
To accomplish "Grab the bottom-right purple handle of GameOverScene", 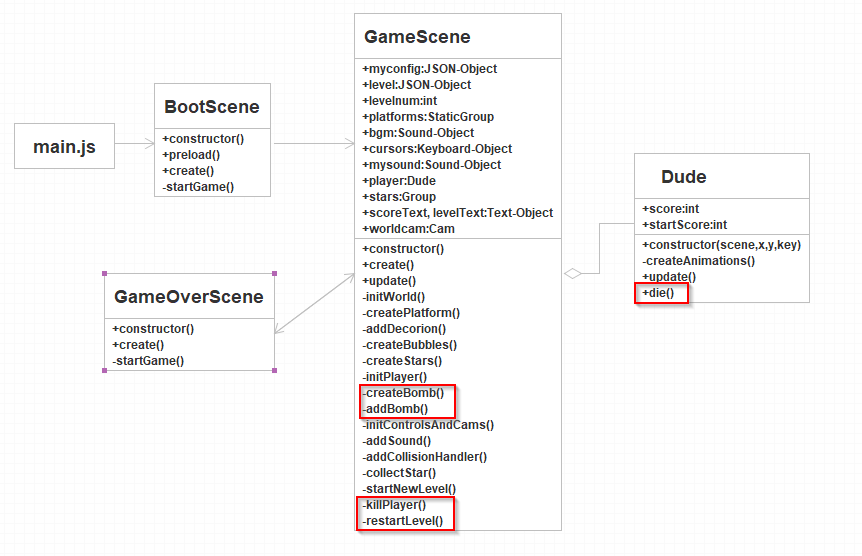I will point(274,370).
